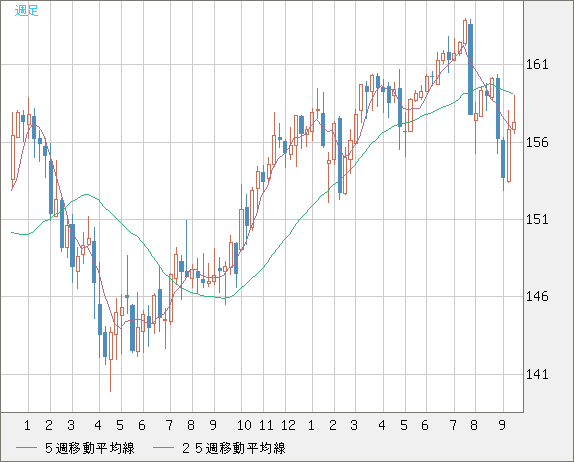
Task: Click the 151 price axis label
Action: tap(537, 220)
